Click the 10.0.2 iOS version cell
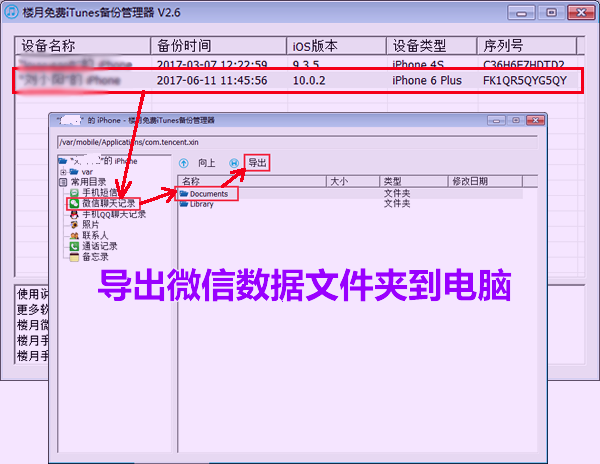The image size is (600, 464). pos(309,81)
